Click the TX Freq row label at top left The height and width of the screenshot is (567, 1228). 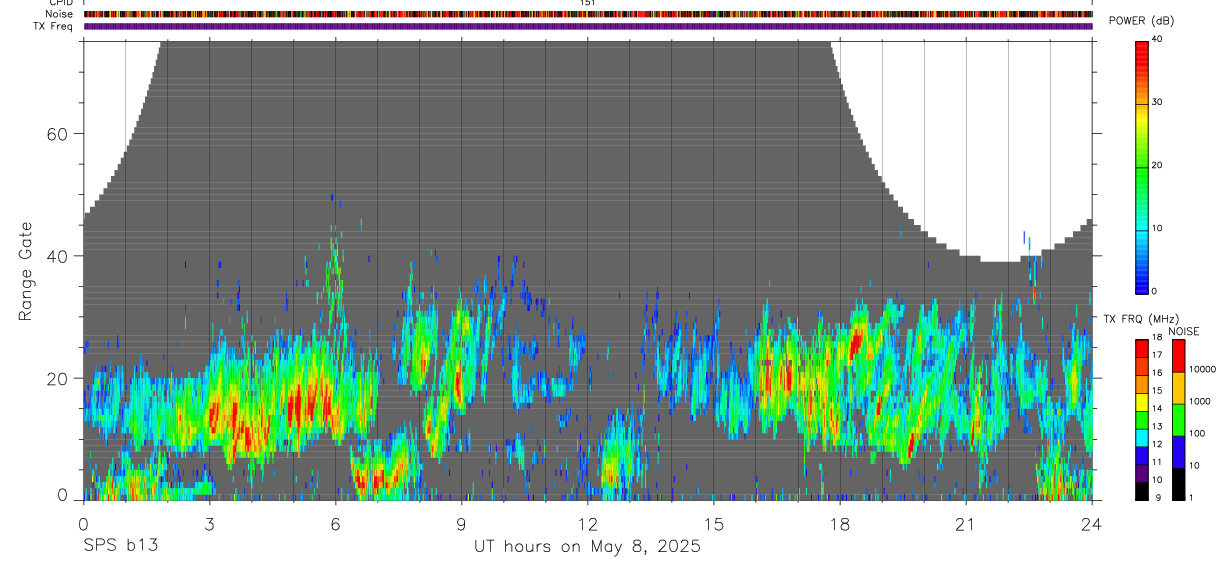coord(54,26)
